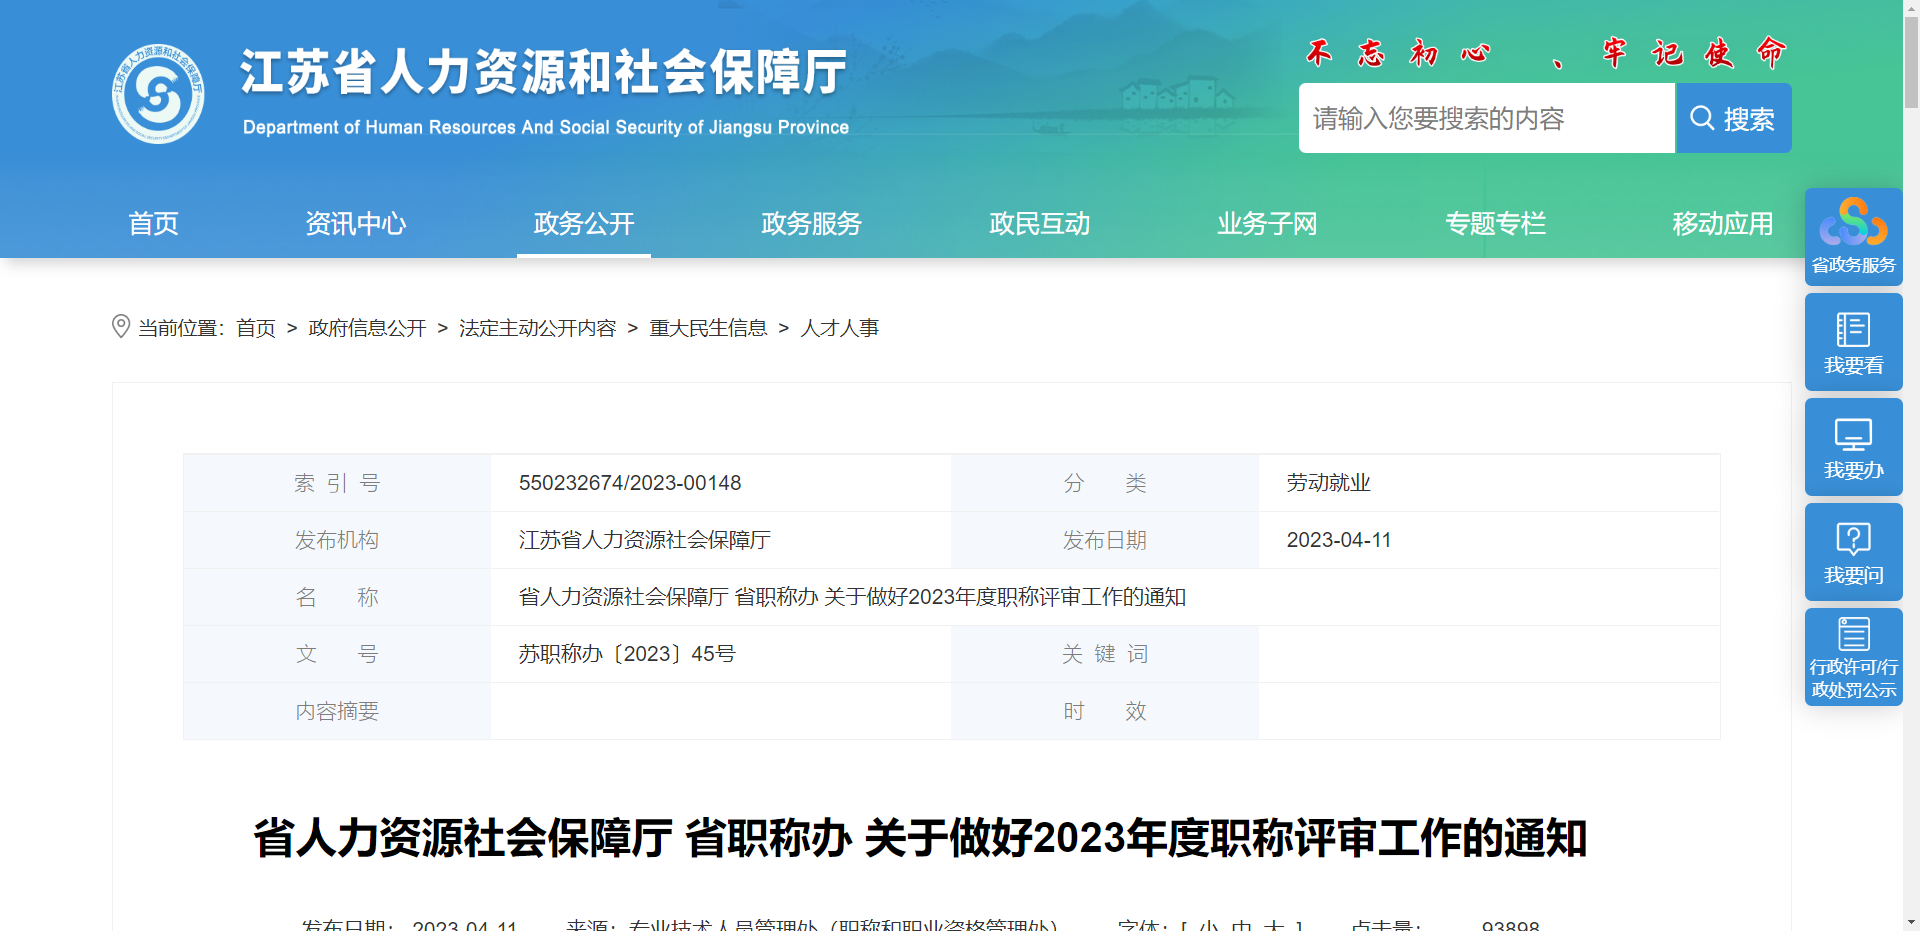The image size is (1920, 931).
Task: Switch to the 政务公开 tab
Action: tap(583, 224)
